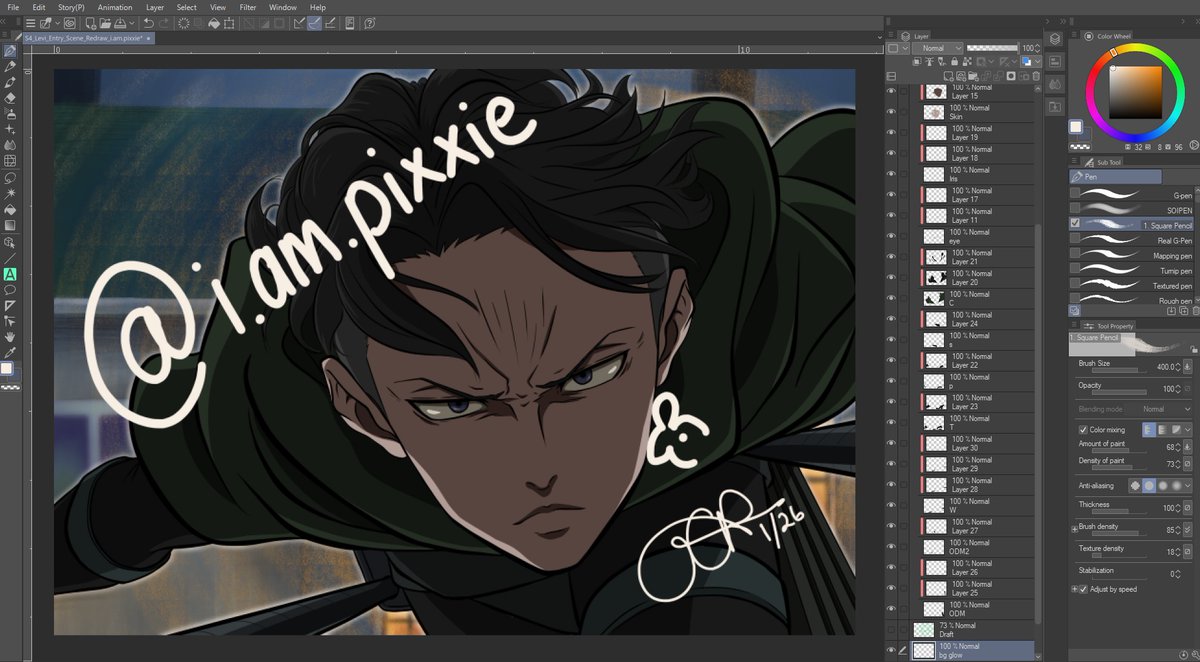Screen dimensions: 1200x662
Task: Click the New canvas icon in command bar
Action: 90,23
